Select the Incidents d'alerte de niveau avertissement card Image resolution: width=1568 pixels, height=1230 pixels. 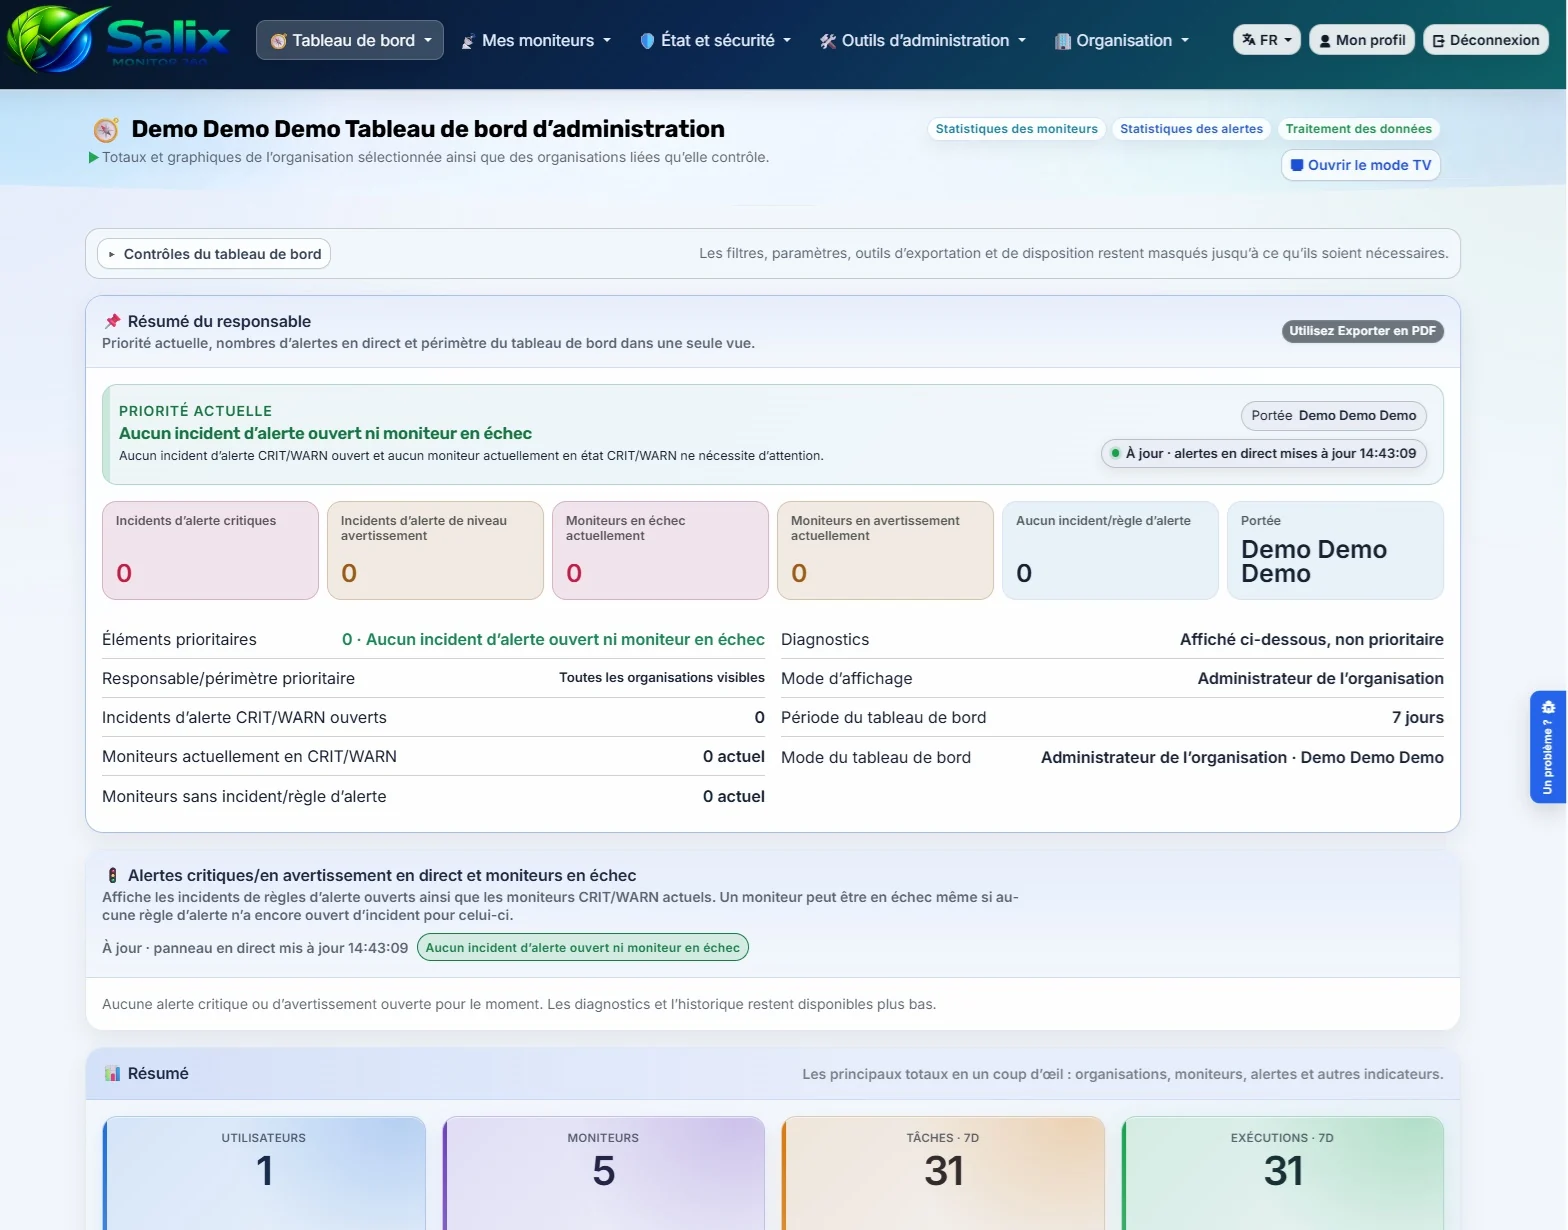point(435,550)
